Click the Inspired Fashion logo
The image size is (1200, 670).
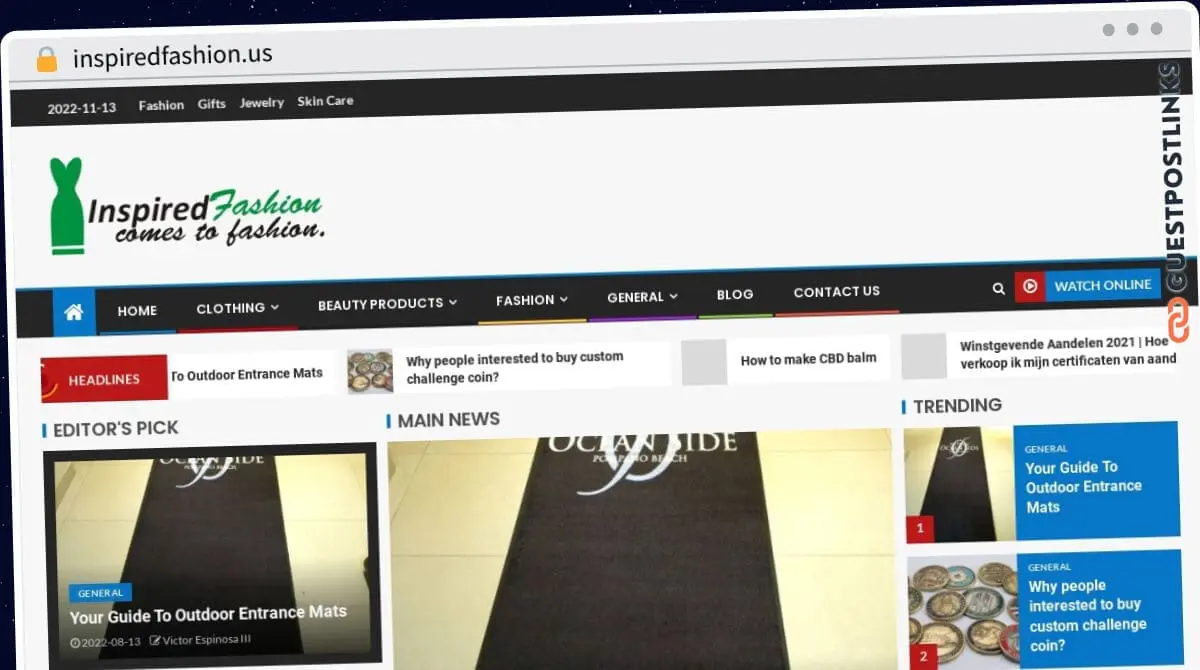(x=186, y=205)
